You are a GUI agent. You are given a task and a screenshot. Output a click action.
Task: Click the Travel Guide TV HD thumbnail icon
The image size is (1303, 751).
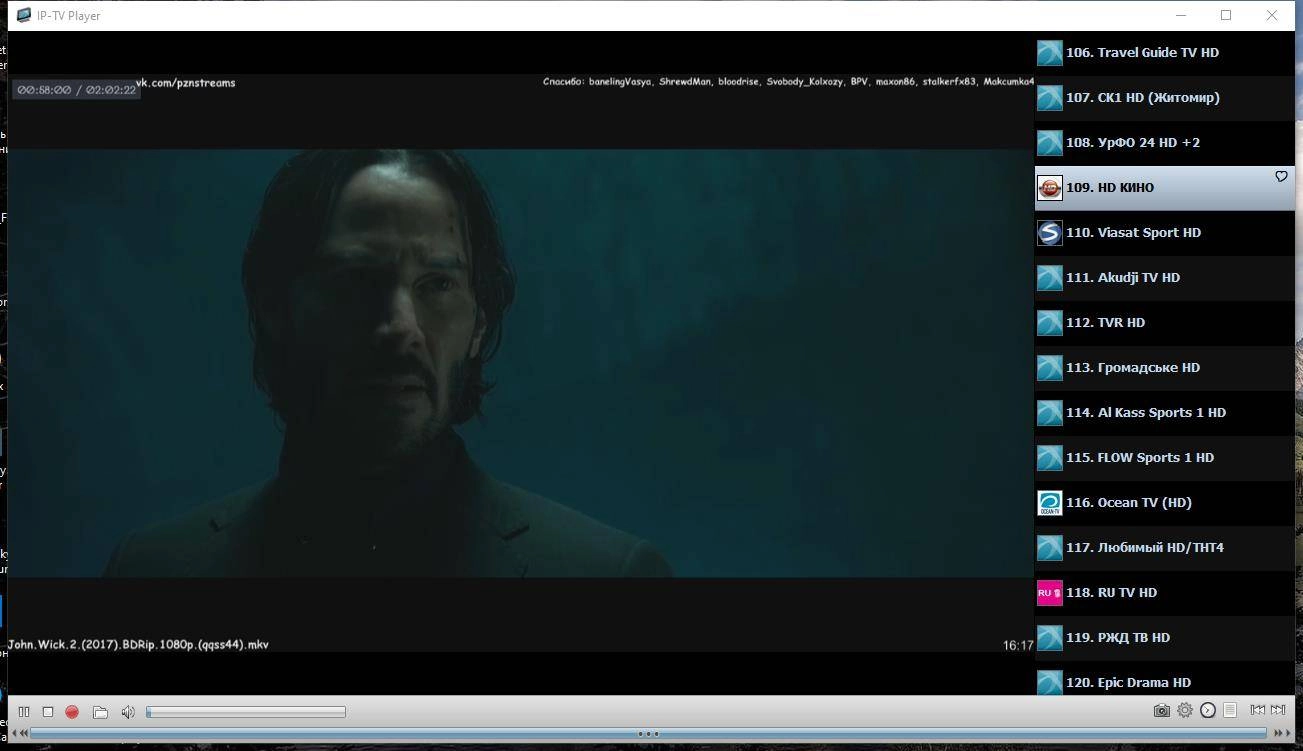pyautogui.click(x=1049, y=53)
